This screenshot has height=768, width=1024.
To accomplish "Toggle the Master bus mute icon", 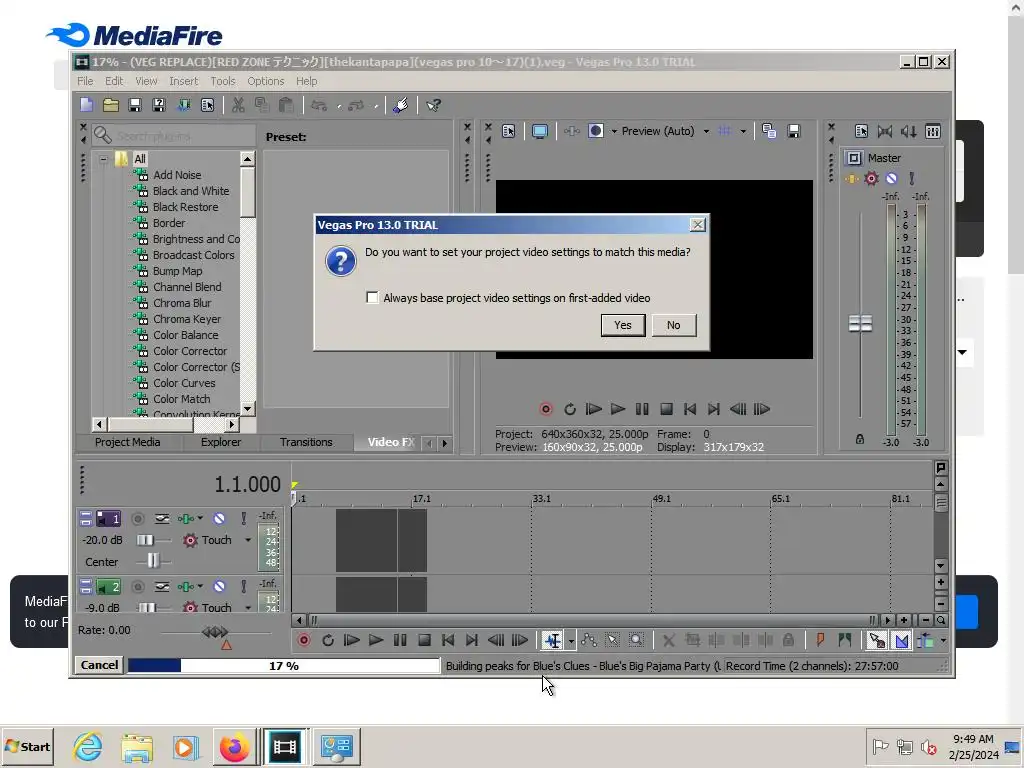I will coord(891,178).
